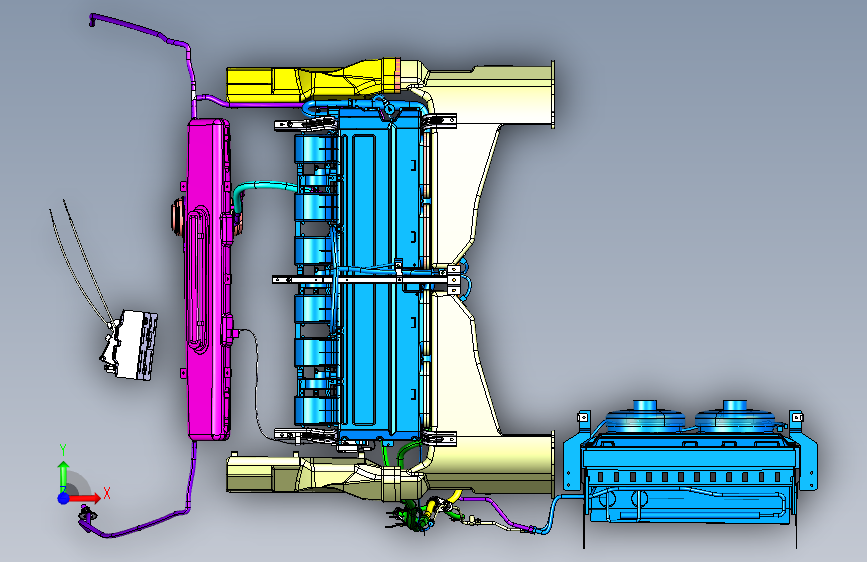Select the magenta tank part
The height and width of the screenshot is (562, 867).
[207, 279]
